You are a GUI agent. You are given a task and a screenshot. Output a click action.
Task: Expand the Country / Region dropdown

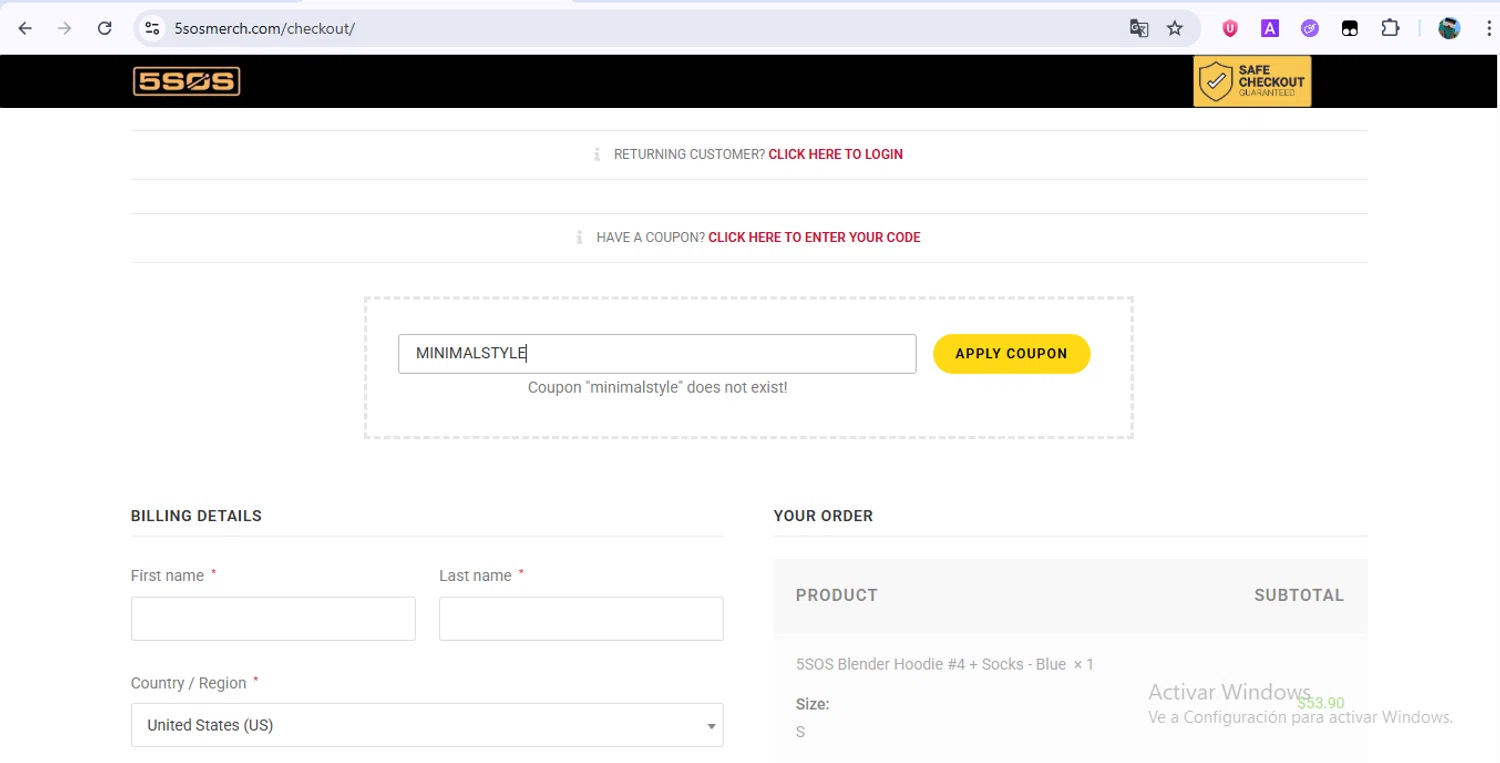pyautogui.click(x=427, y=725)
